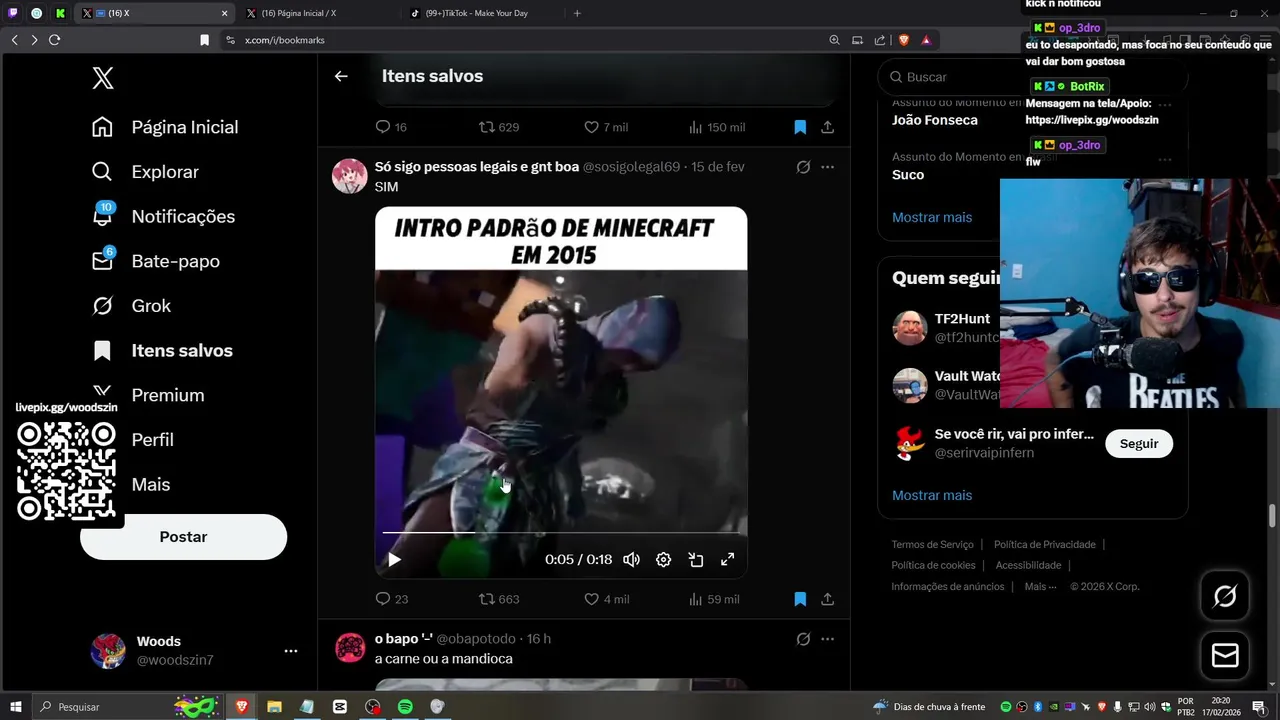
Task: Open Política de Privacidade link
Action: pos(1045,545)
